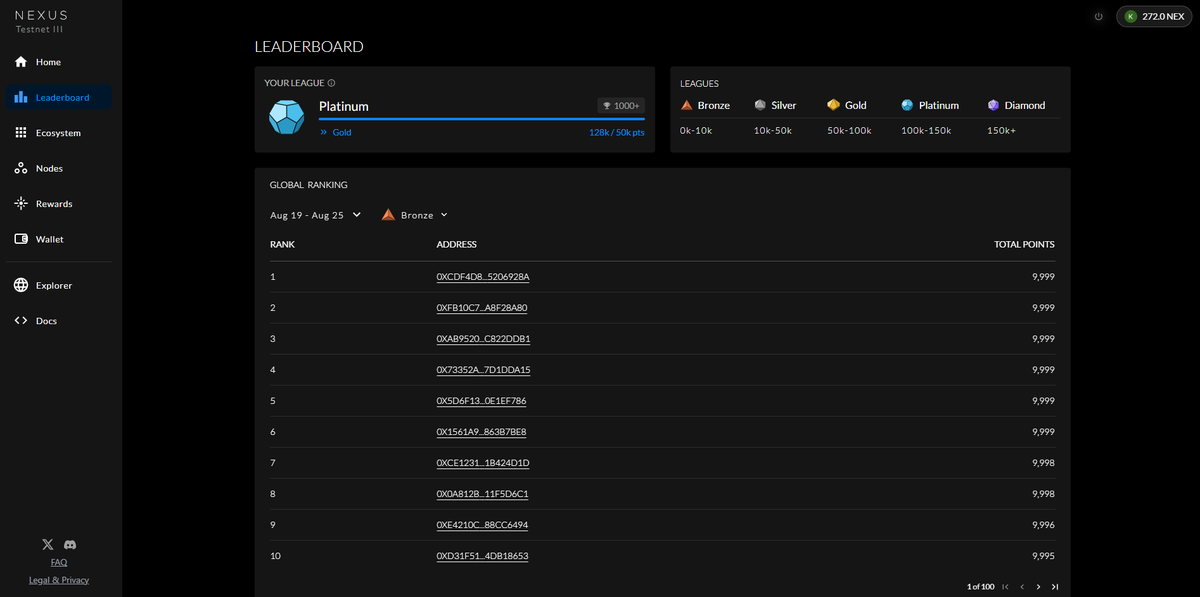Open the Discord icon in sidebar footer

(x=70, y=545)
